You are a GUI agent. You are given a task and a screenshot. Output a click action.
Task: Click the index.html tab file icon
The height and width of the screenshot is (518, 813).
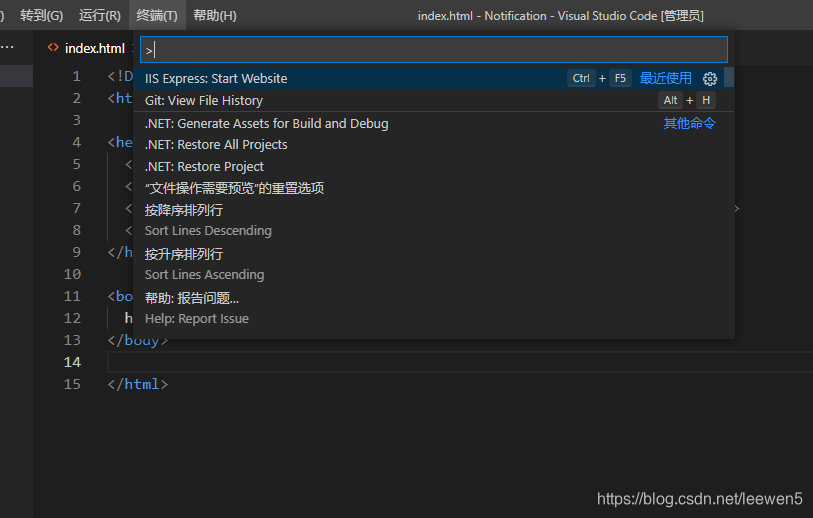(53, 48)
